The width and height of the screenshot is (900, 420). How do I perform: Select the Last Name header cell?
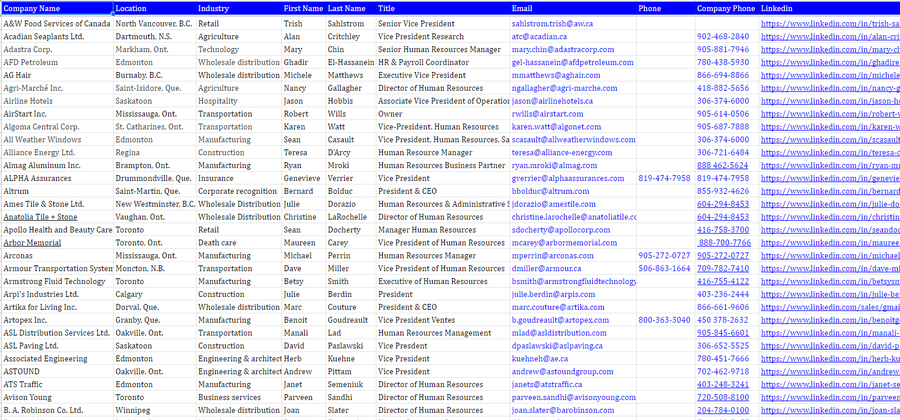tap(351, 9)
